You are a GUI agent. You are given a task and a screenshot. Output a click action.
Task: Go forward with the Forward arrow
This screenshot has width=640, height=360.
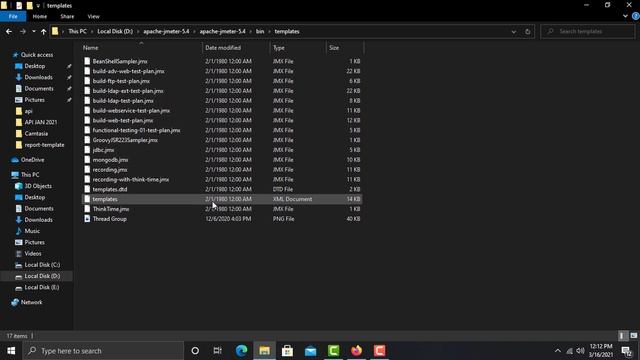click(x=23, y=31)
